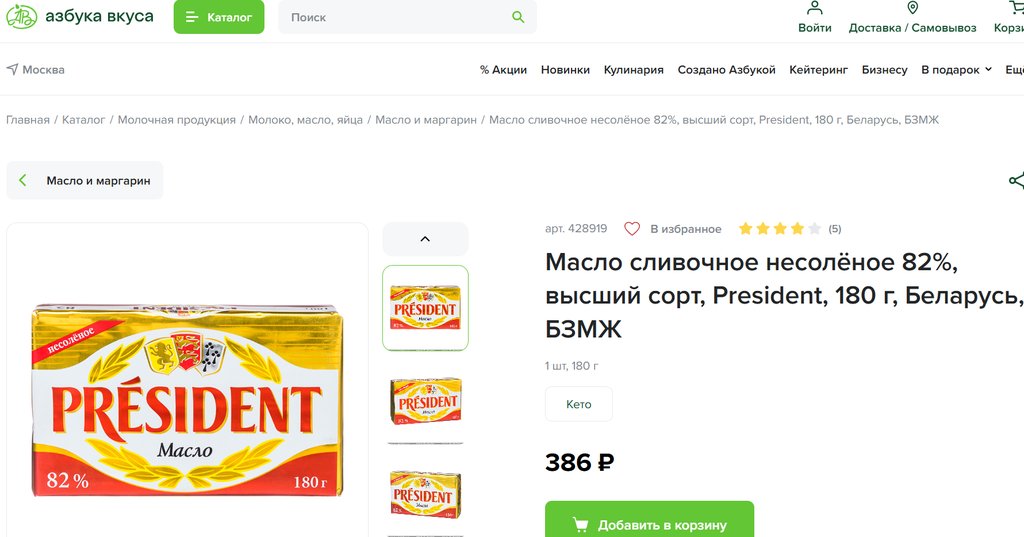Click the back arrow next to Масло и маргарин
This screenshot has height=537, width=1024.
click(x=23, y=181)
